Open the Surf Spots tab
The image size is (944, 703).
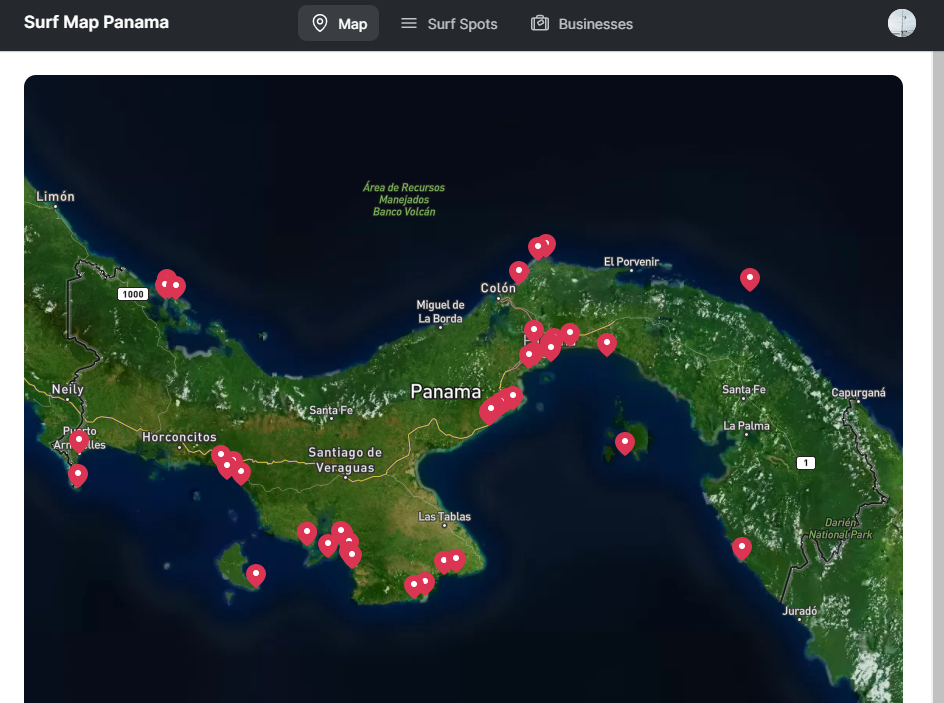(x=449, y=23)
